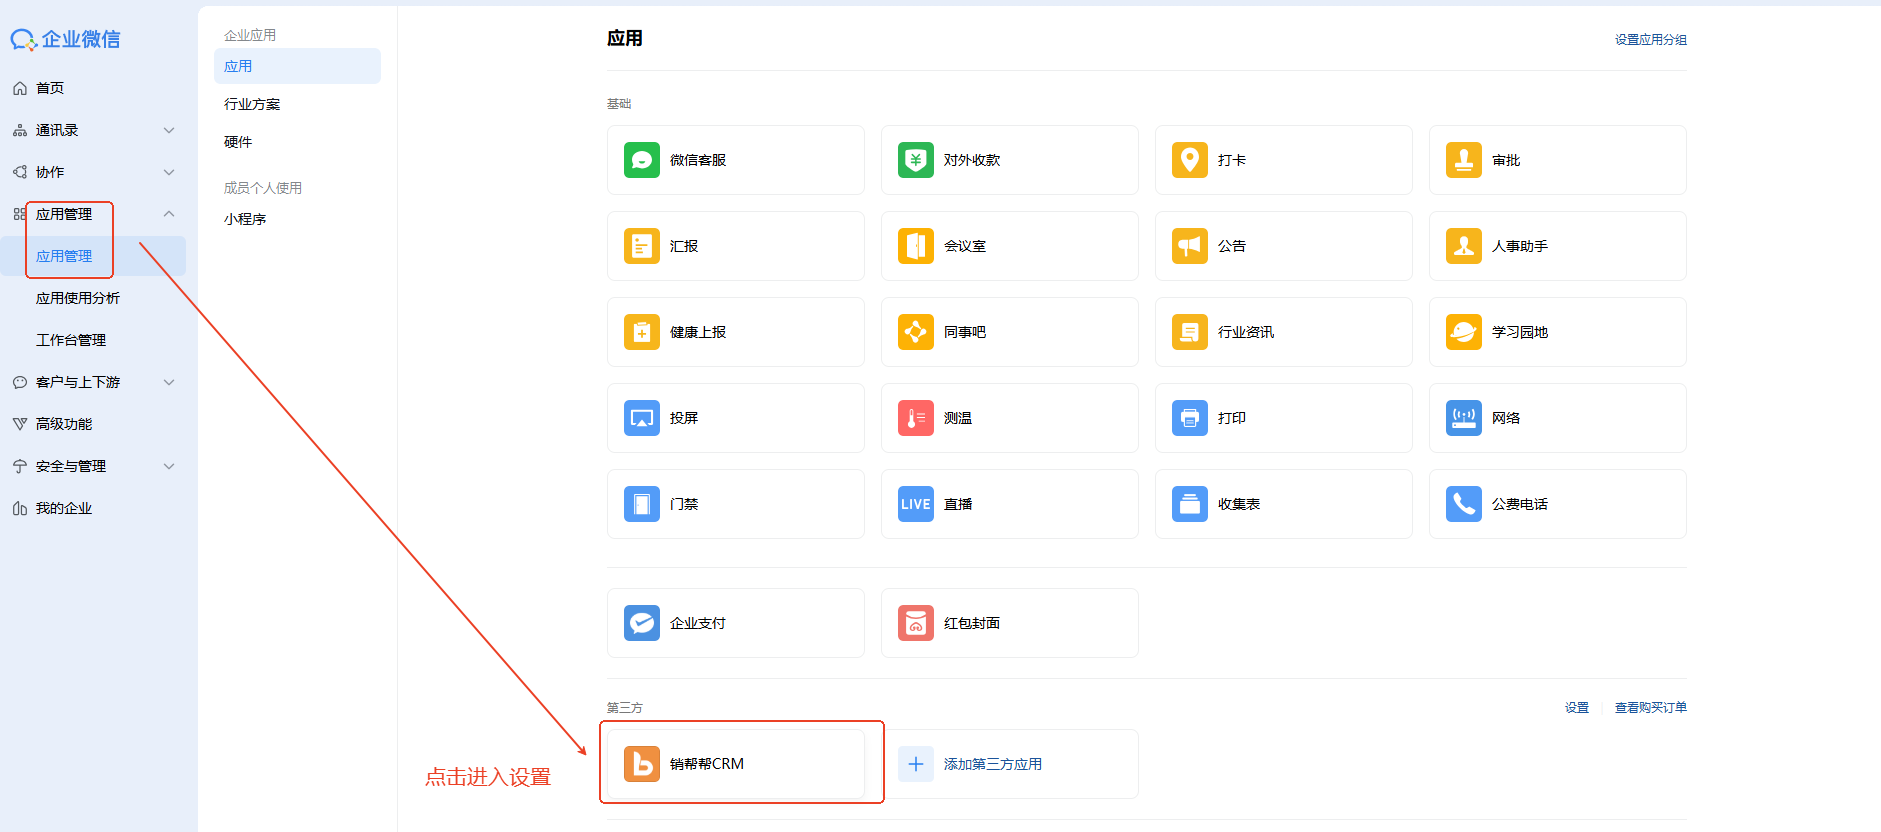Open the 公费电话 phone icon
Image resolution: width=1881 pixels, height=832 pixels.
pyautogui.click(x=1463, y=504)
